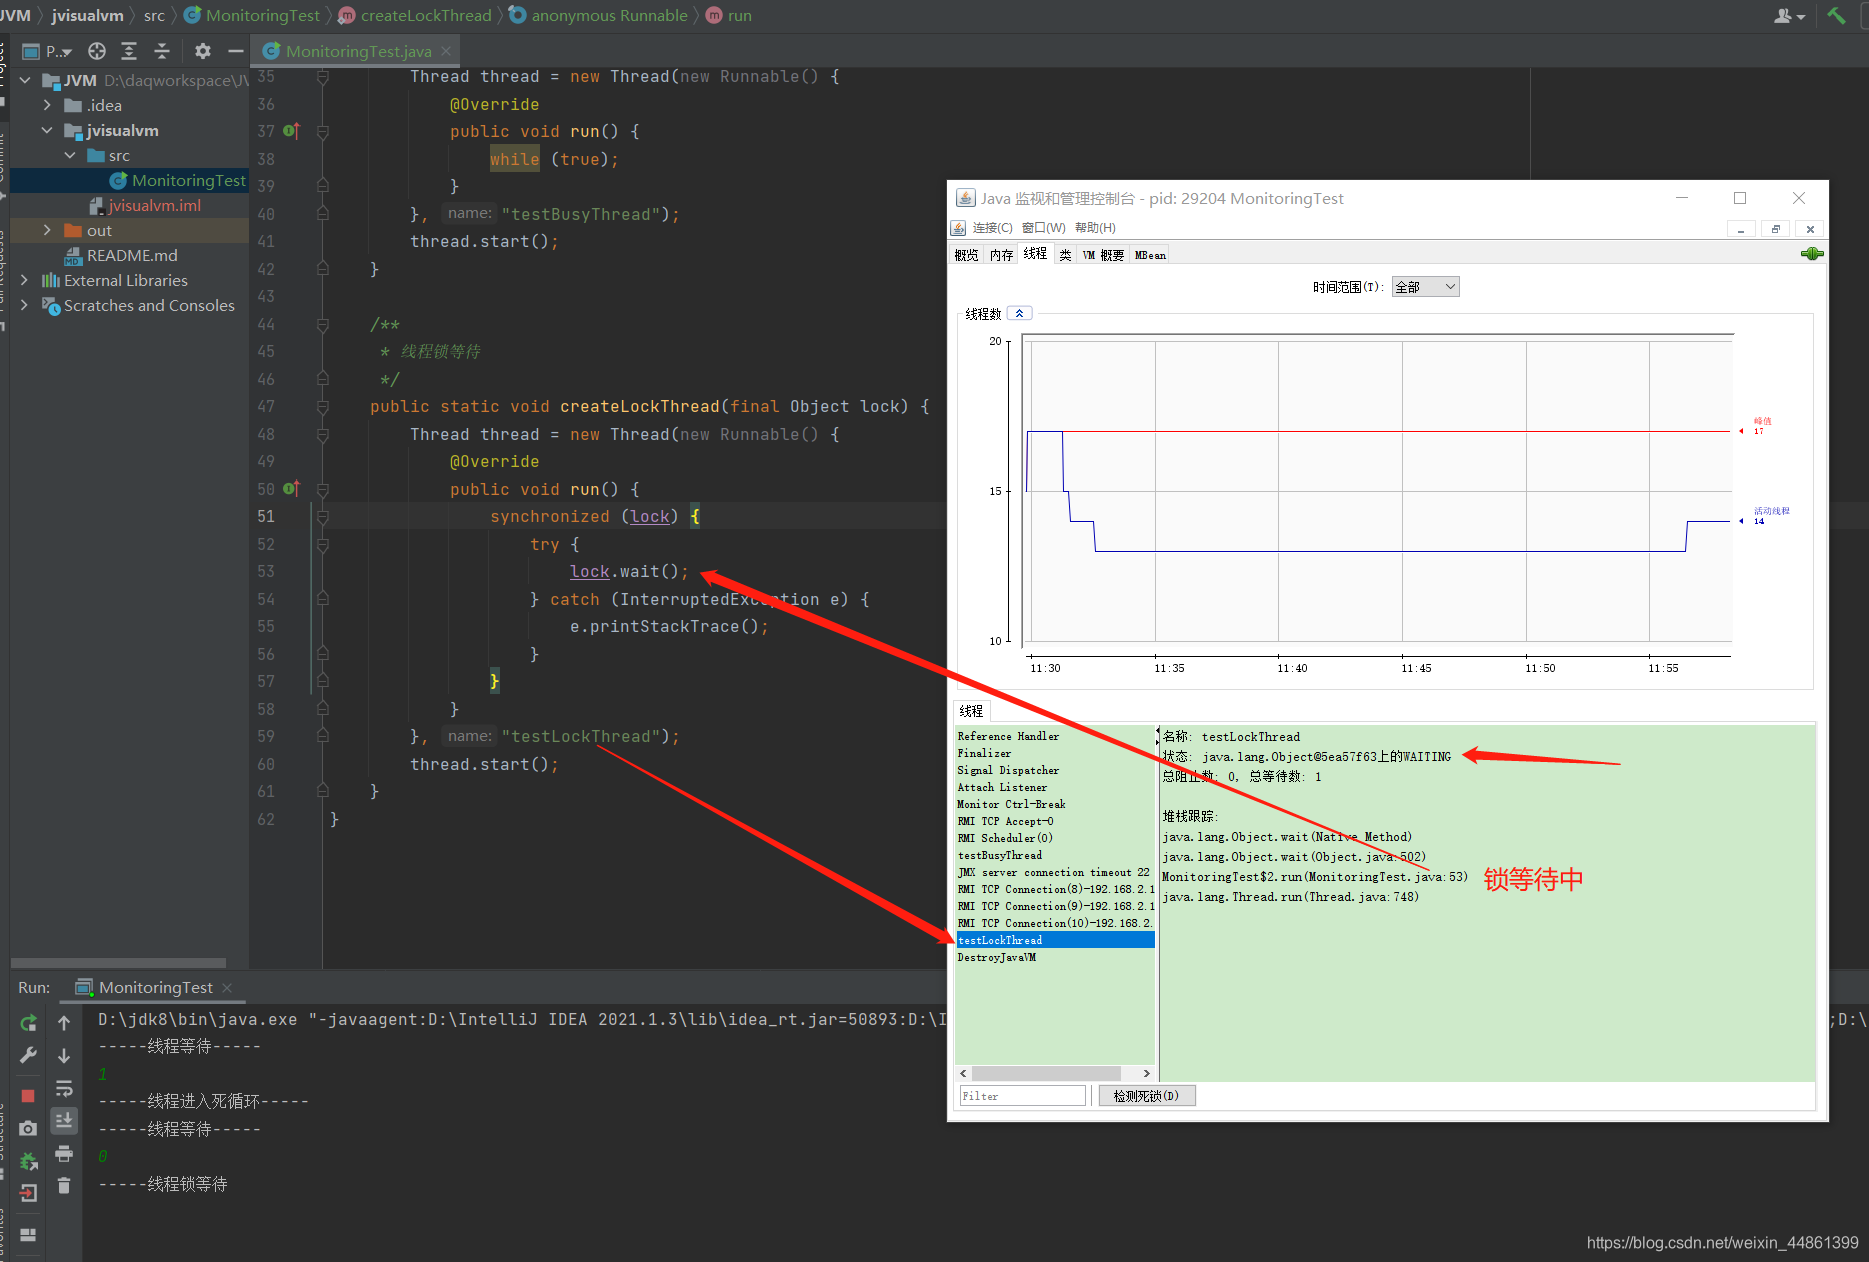
Task: Click the camera dump threads icon
Action: (28, 1128)
